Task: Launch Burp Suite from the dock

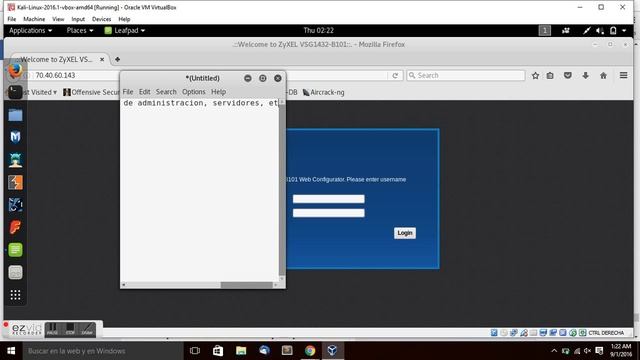Action: click(15, 182)
